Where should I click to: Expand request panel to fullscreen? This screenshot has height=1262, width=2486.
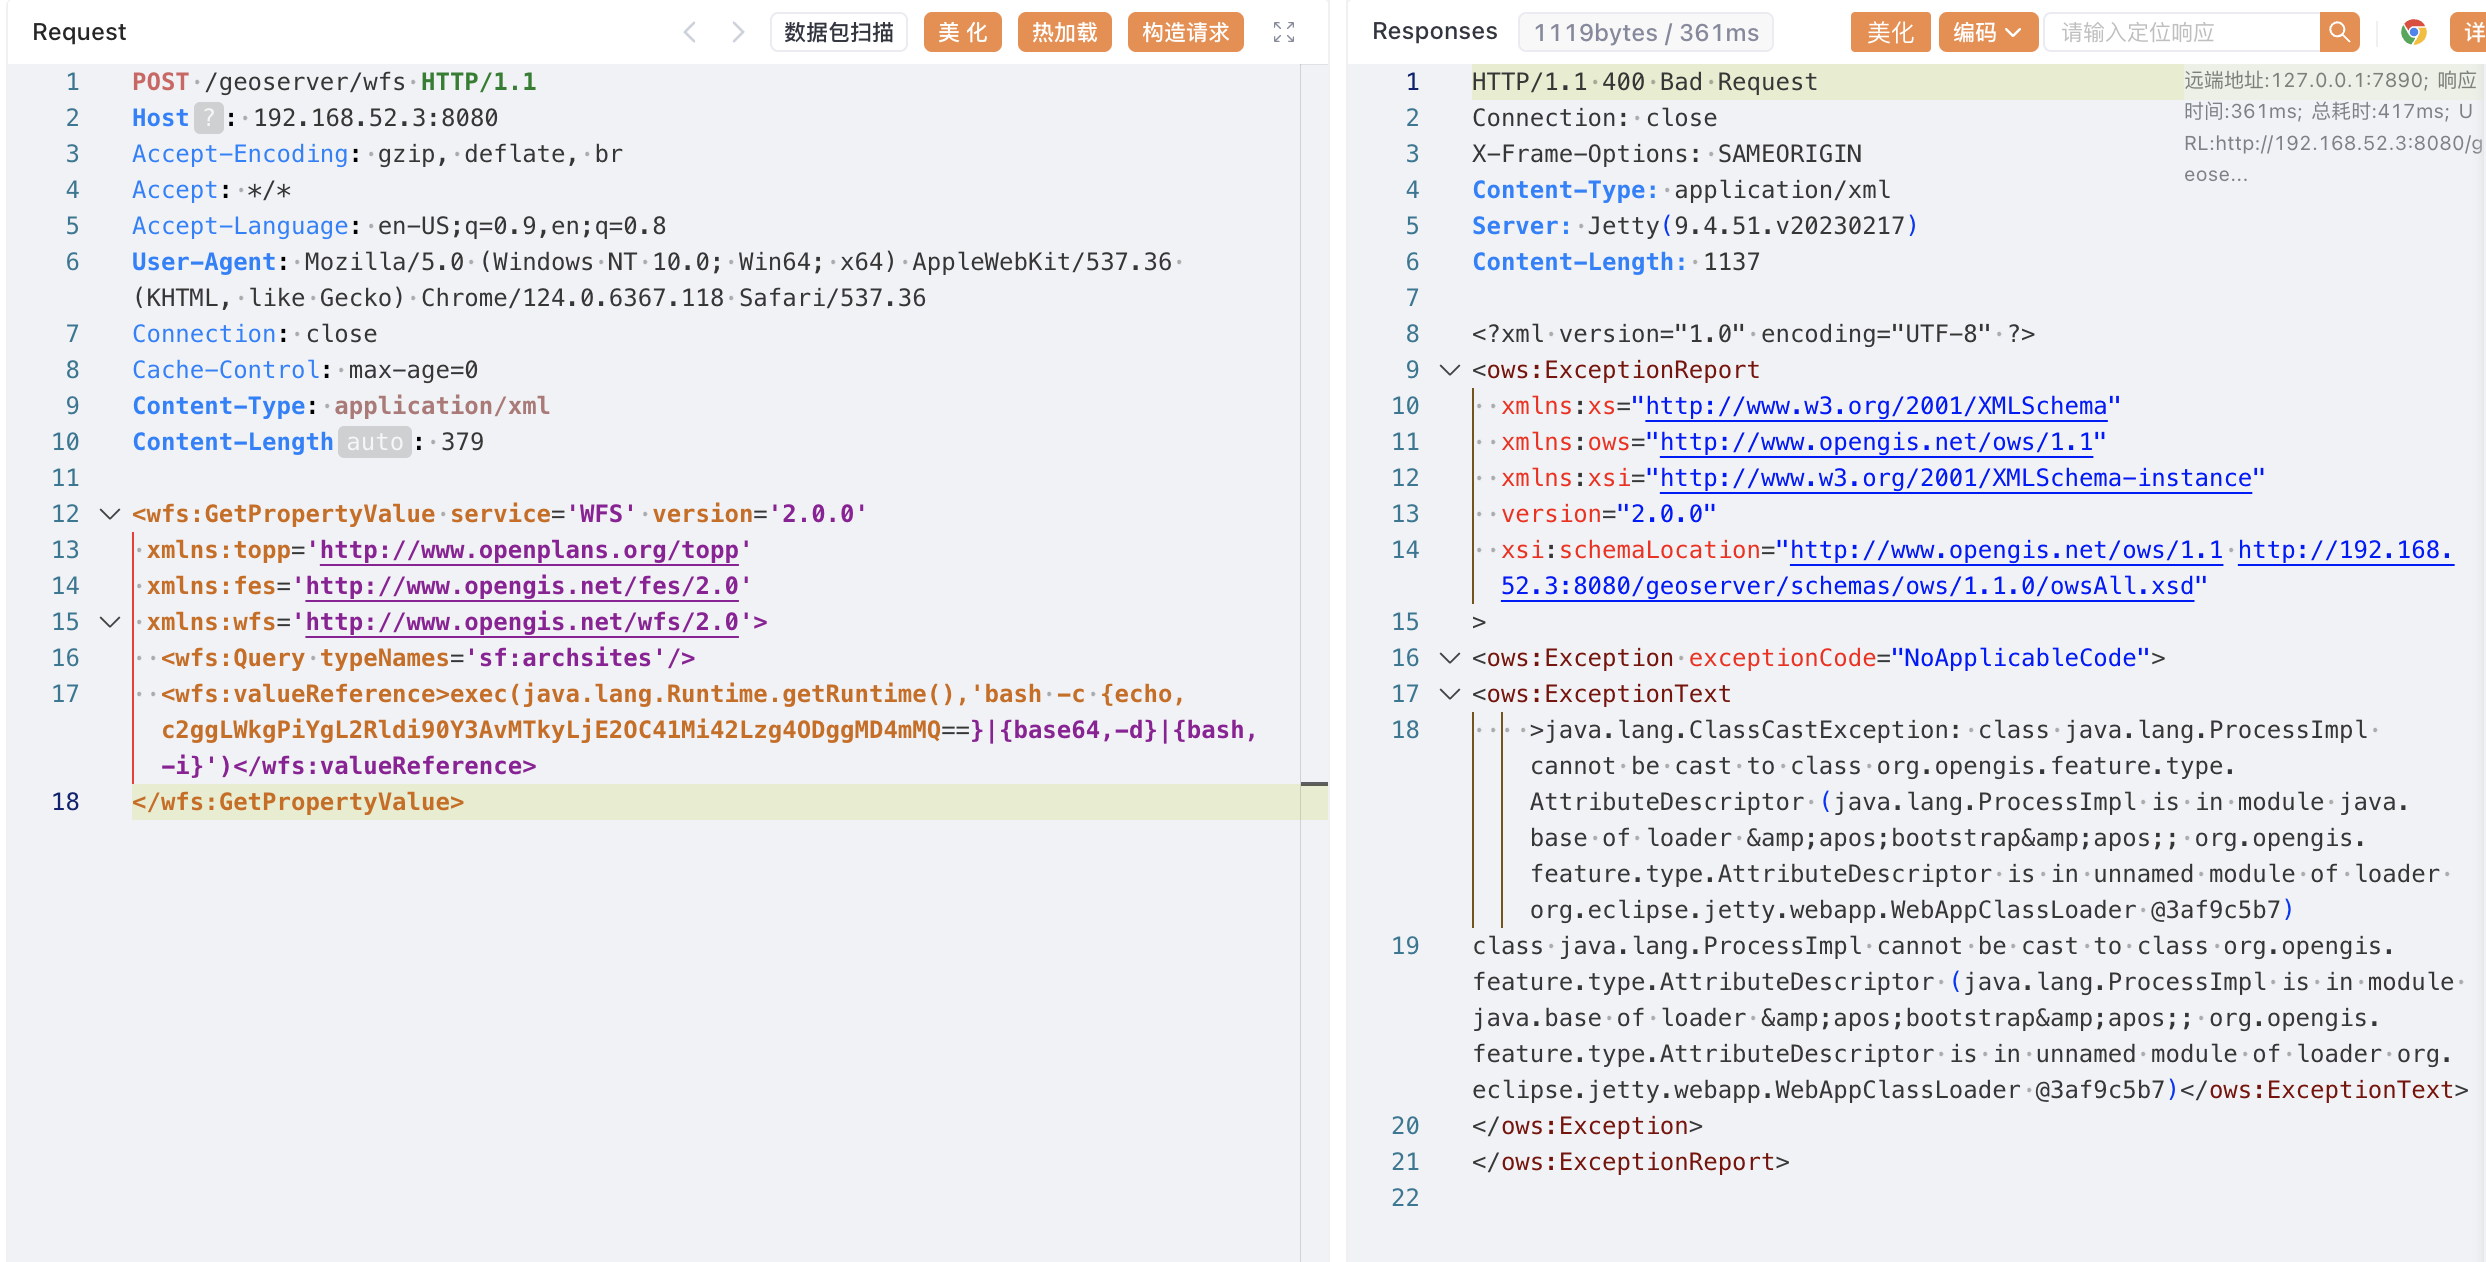coord(1284,32)
